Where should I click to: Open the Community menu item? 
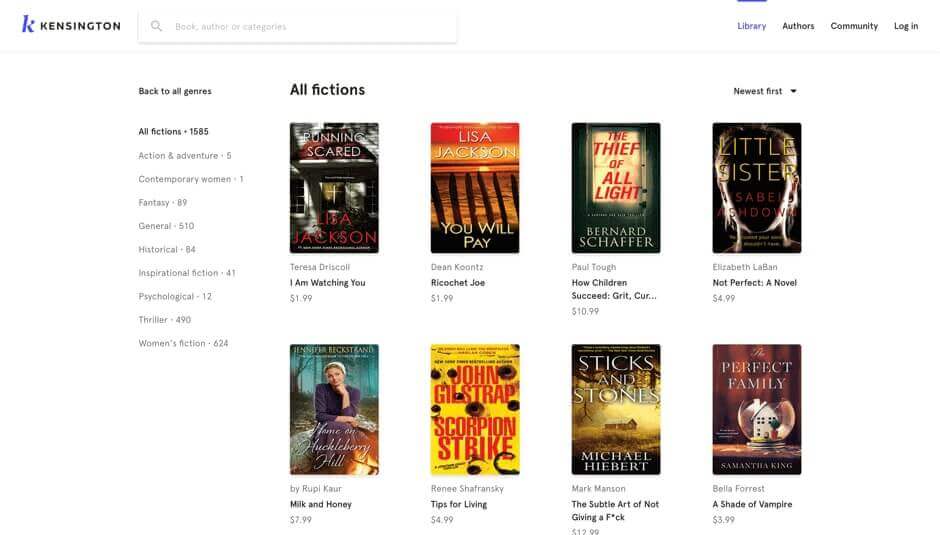pyautogui.click(x=854, y=26)
